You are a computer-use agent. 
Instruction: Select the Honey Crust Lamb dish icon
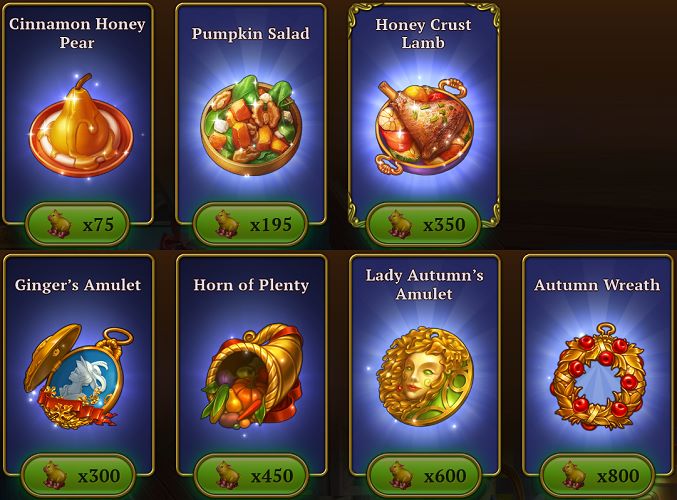[424, 126]
